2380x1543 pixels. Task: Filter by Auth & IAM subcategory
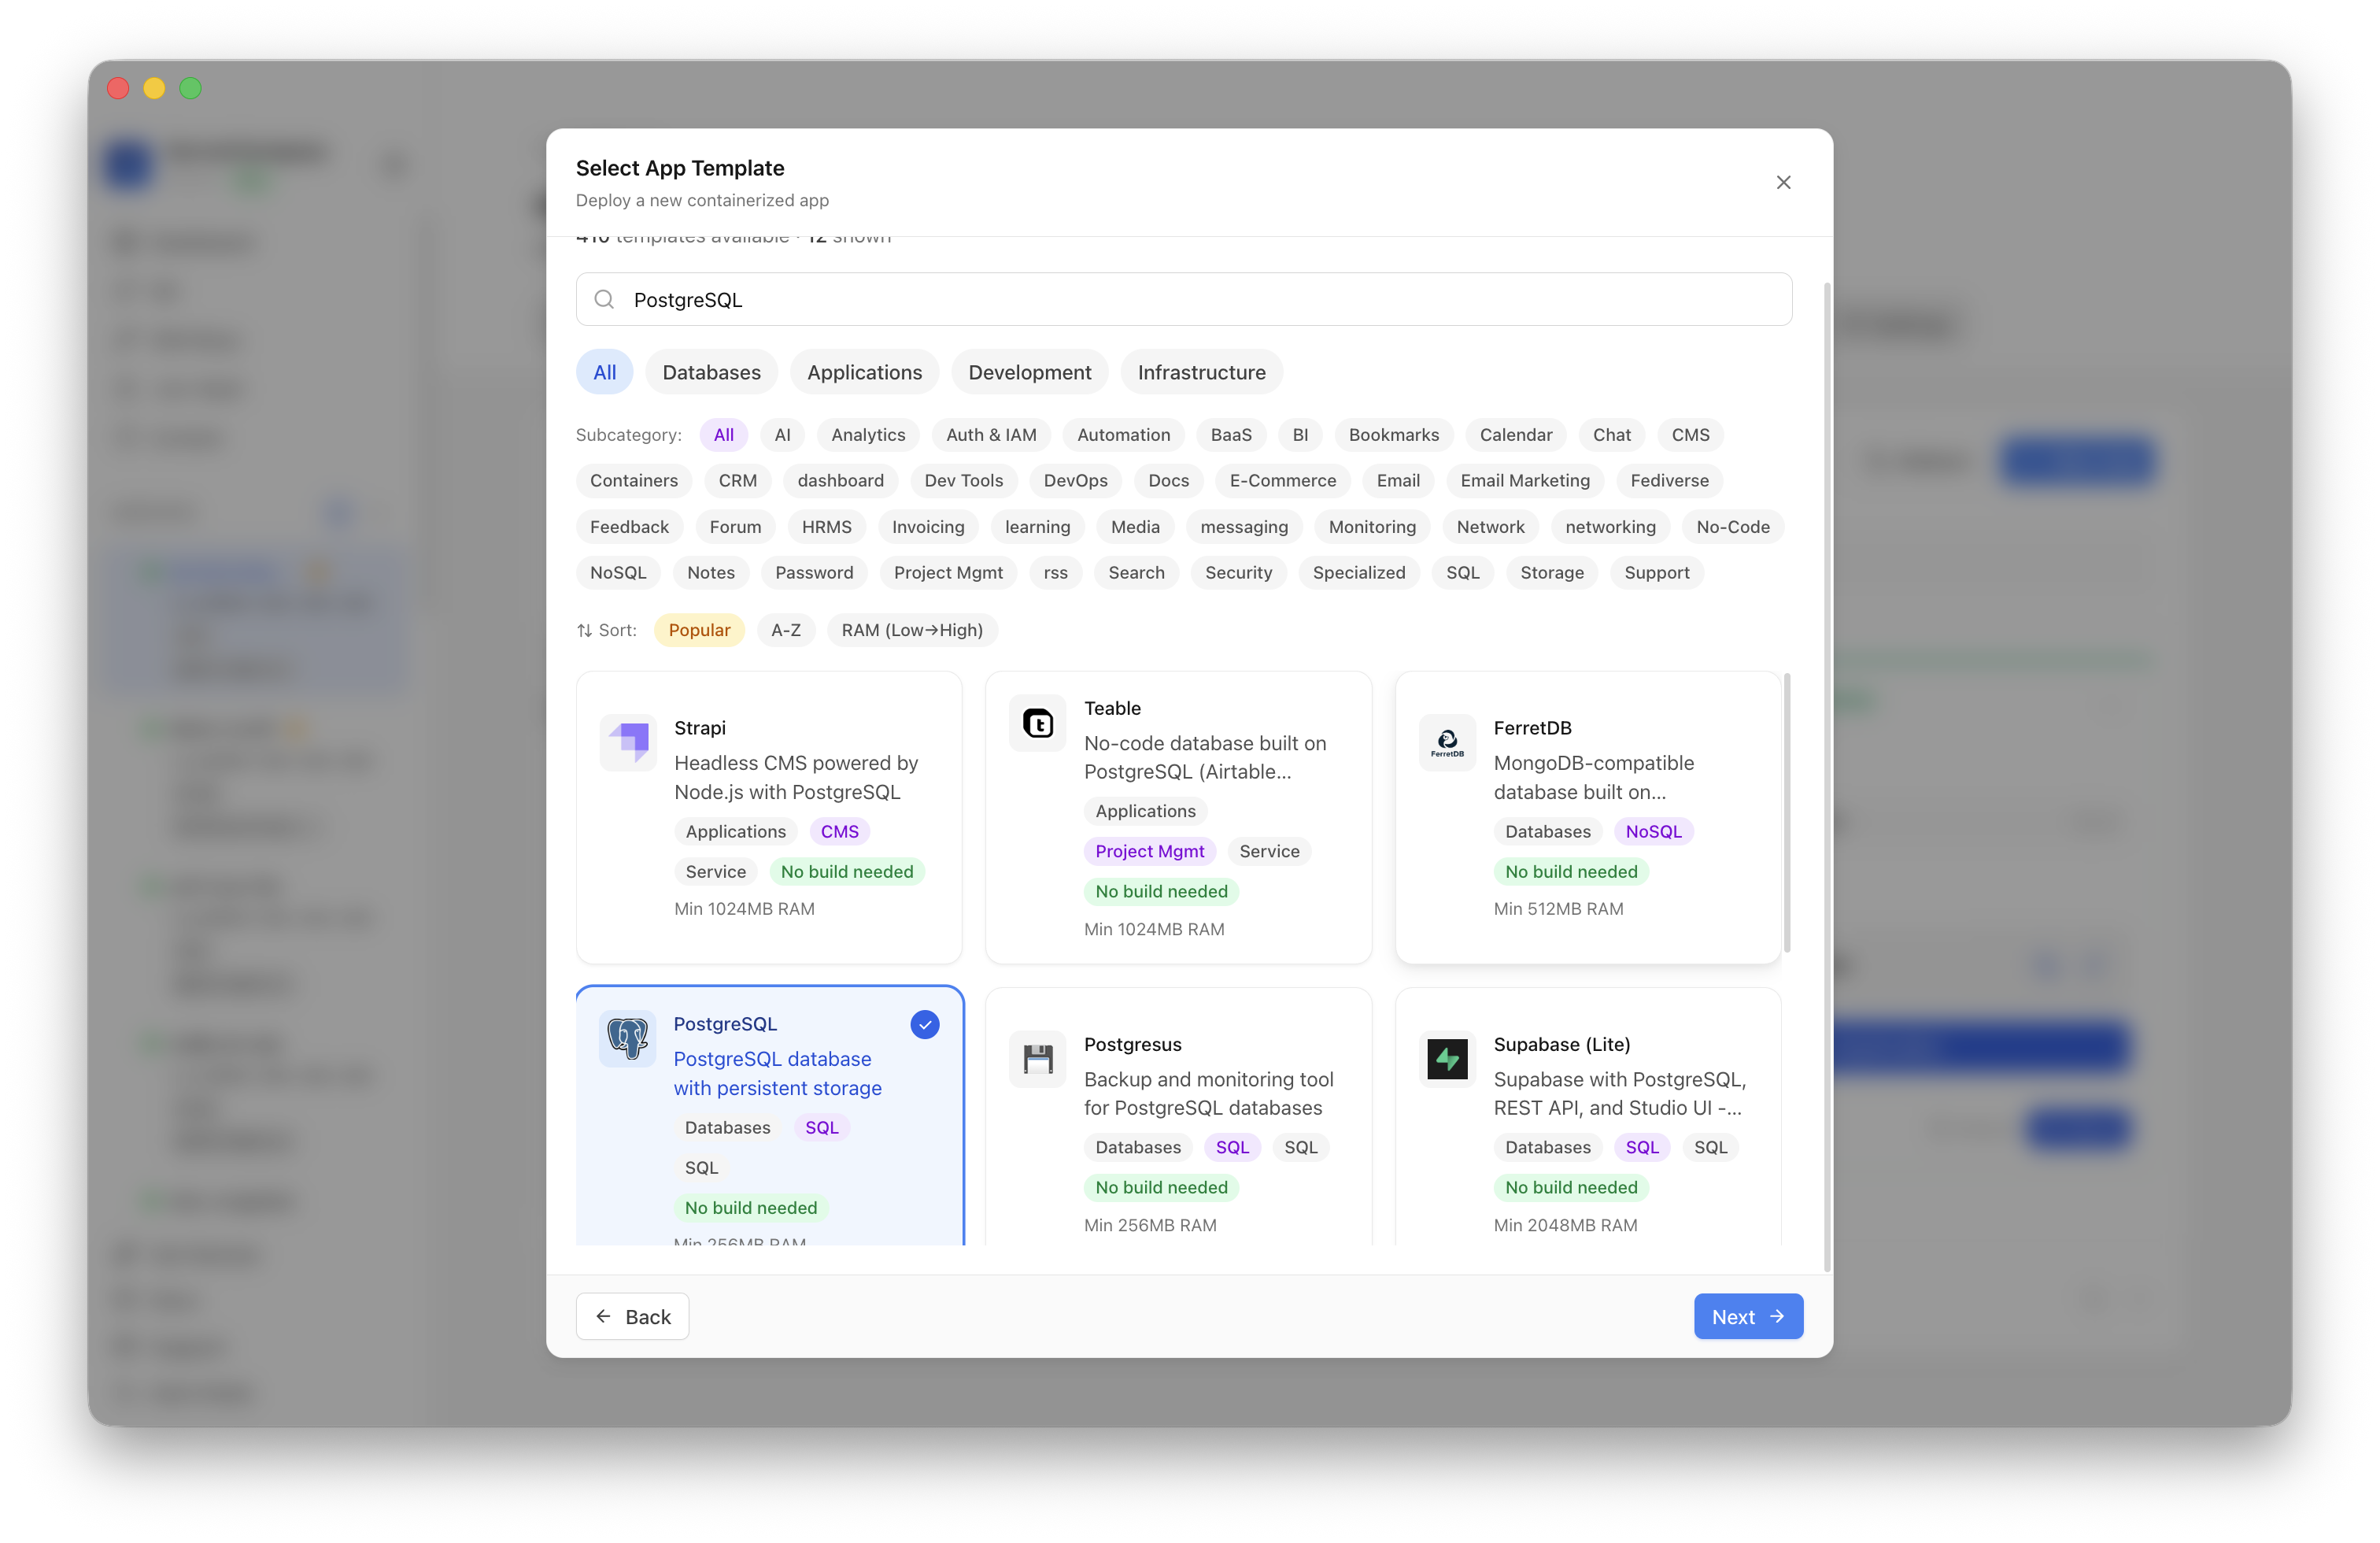coord(991,435)
